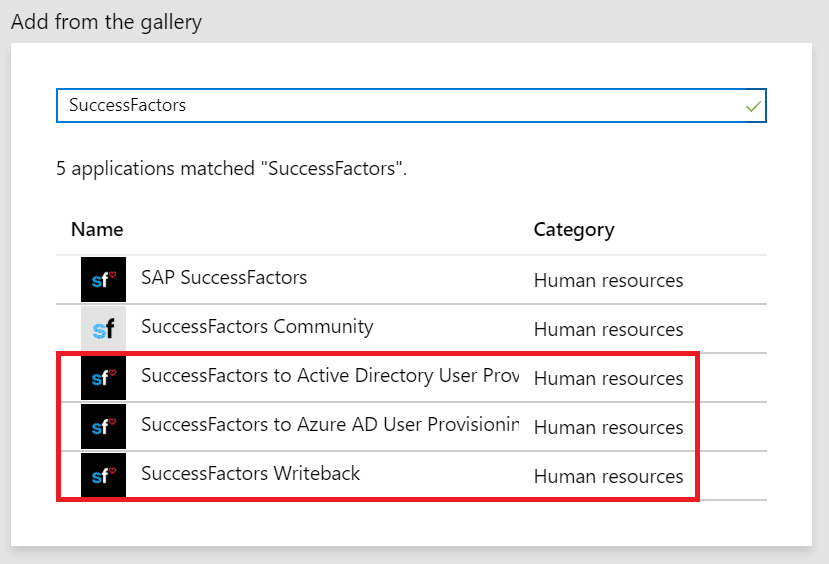Click the Azure AD User Provisioning app icon
Viewport: 829px width, 564px height.
103,426
